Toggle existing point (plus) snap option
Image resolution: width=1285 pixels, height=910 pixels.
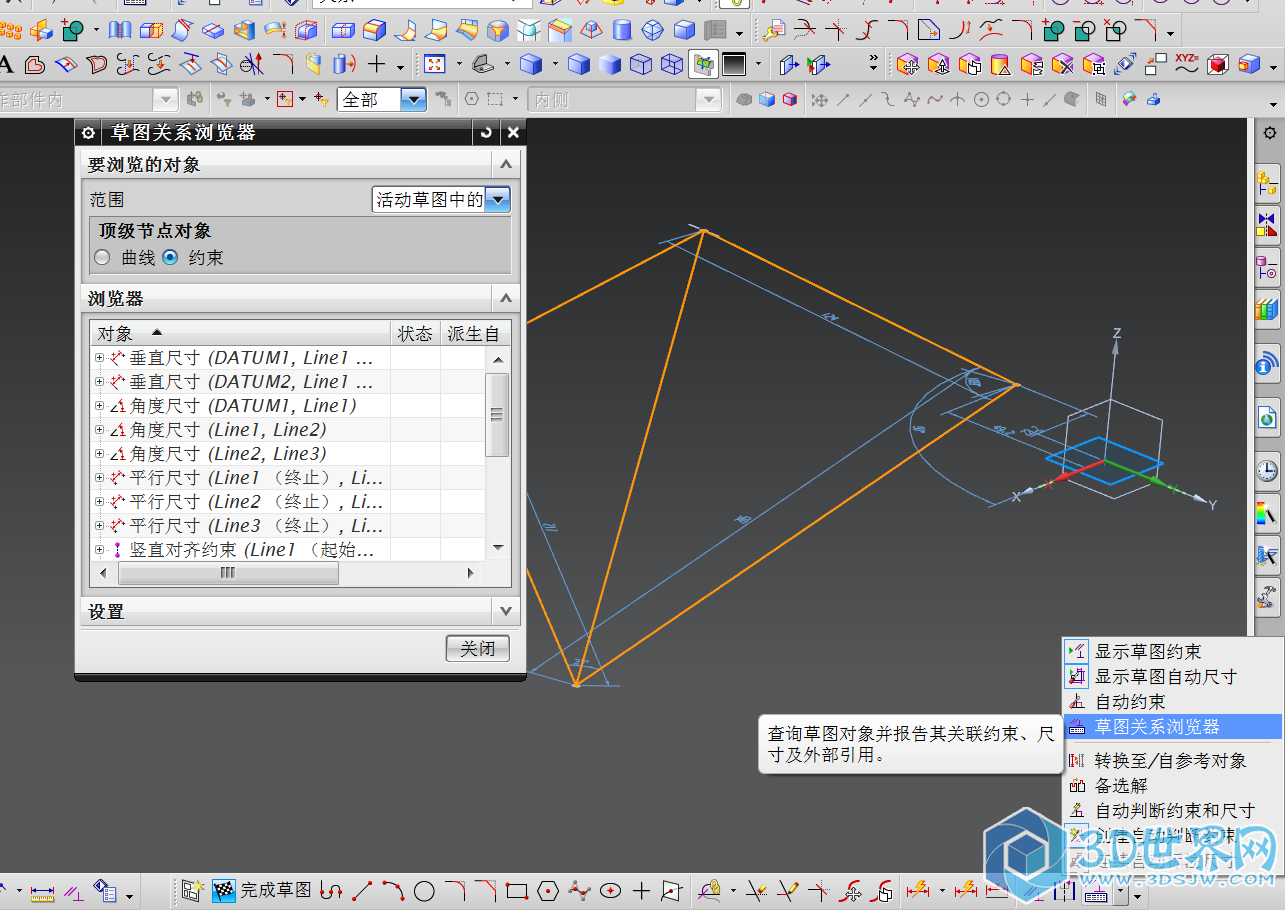pyautogui.click(x=1026, y=100)
